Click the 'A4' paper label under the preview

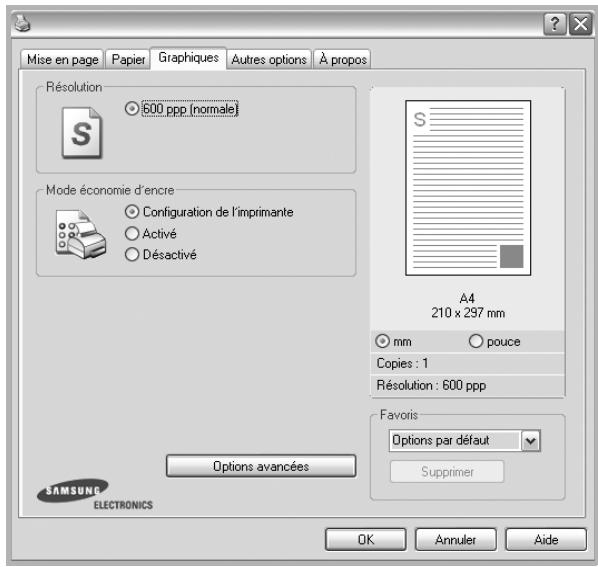[467, 298]
